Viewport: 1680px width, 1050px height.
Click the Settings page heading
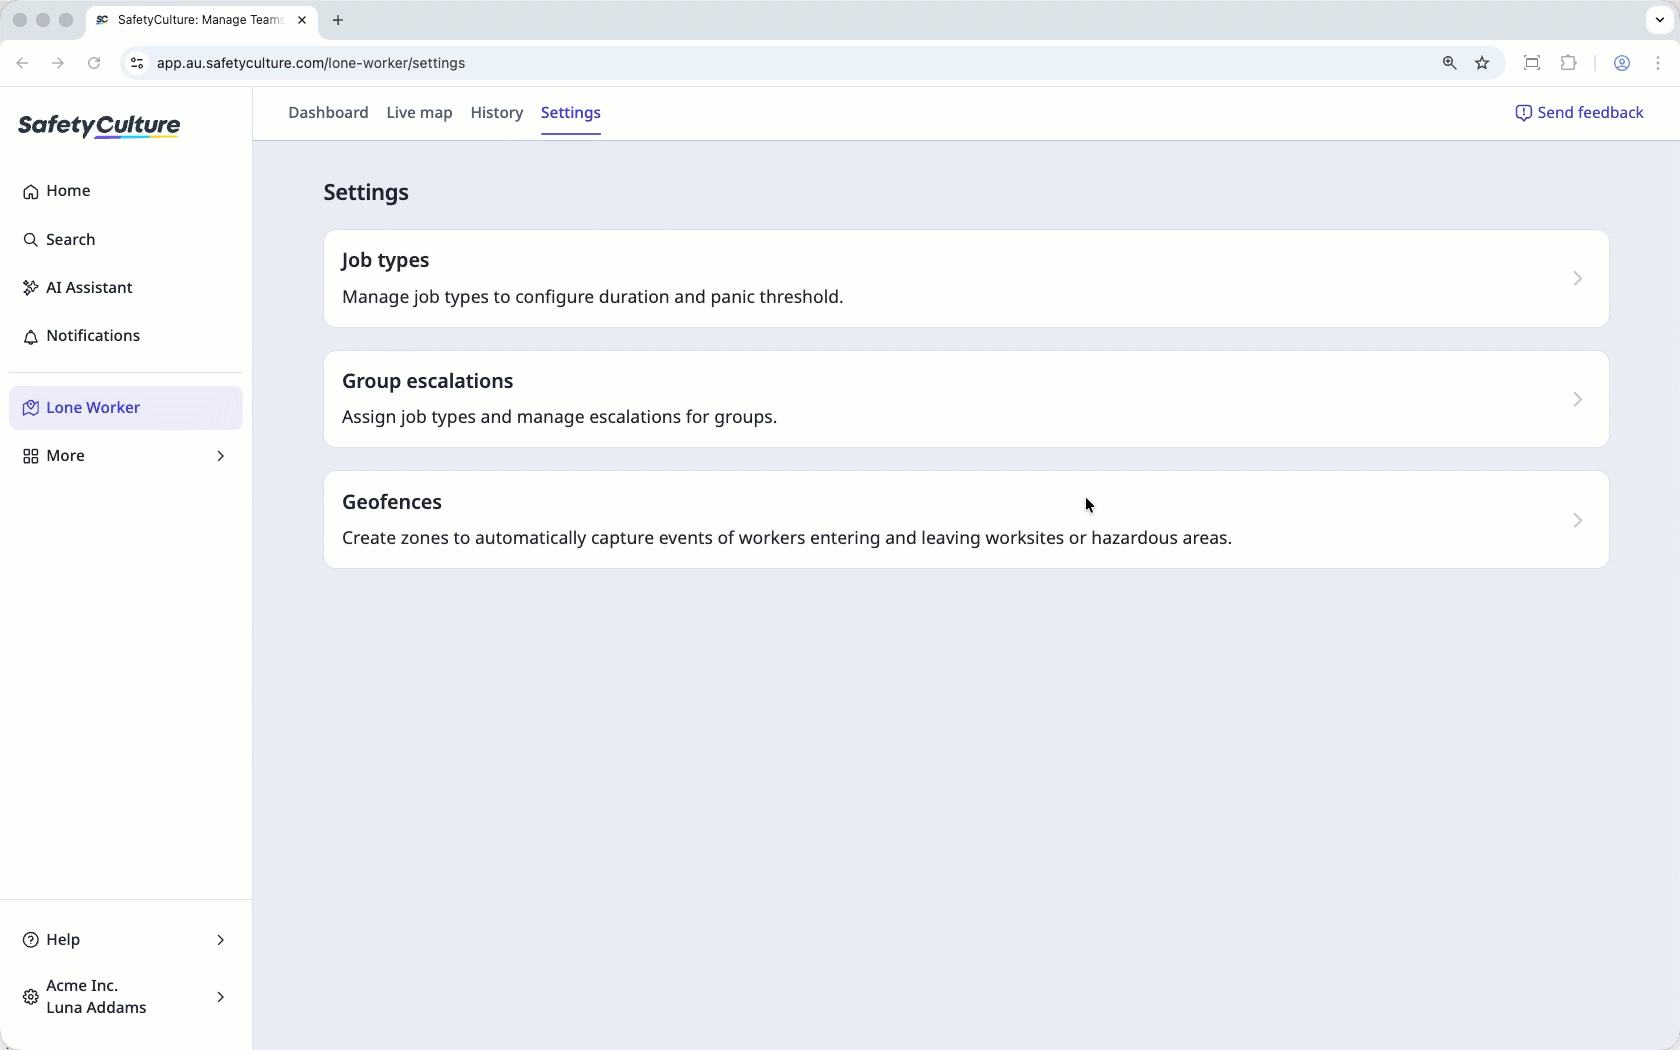click(x=366, y=192)
